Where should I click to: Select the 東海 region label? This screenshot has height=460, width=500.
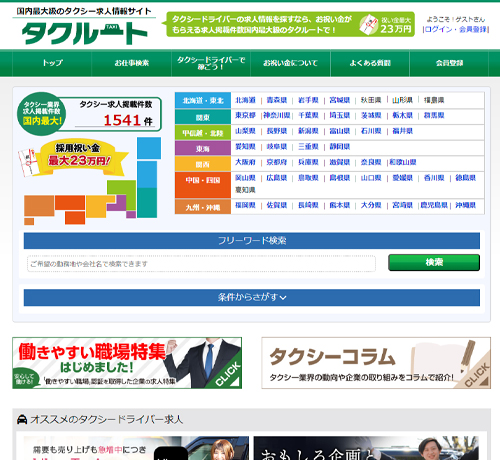click(x=203, y=149)
